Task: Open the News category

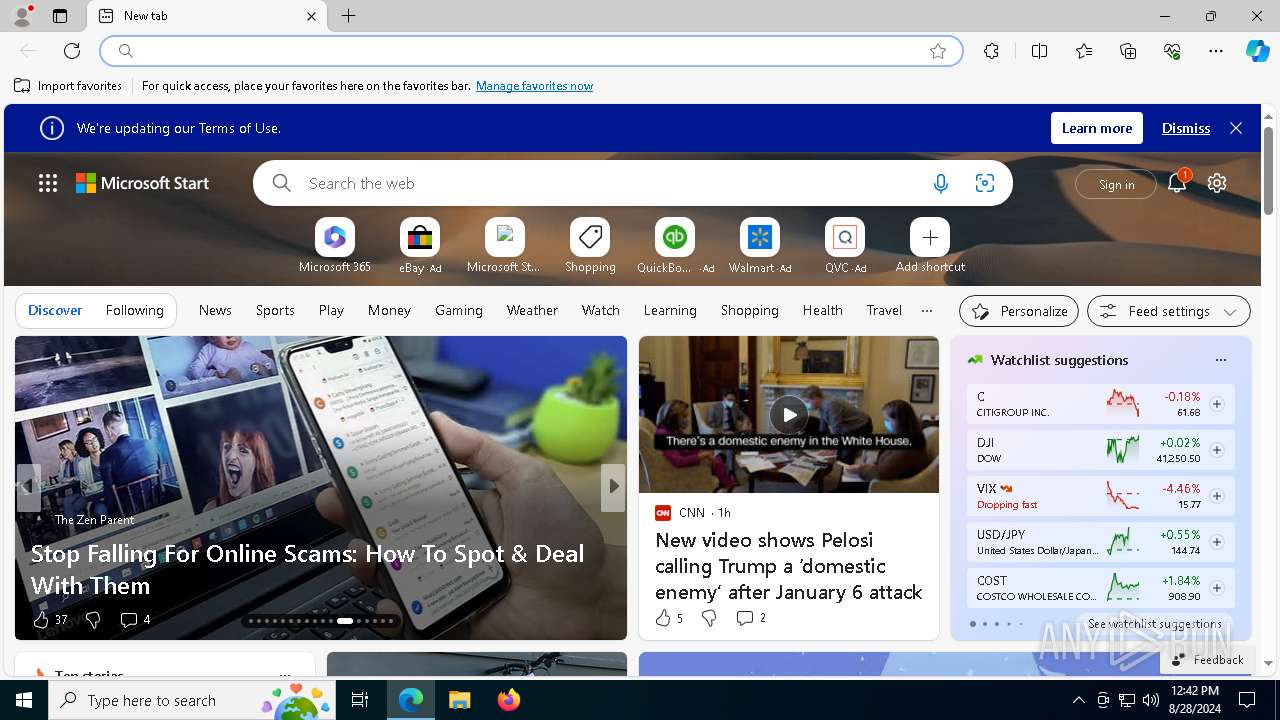Action: point(215,310)
